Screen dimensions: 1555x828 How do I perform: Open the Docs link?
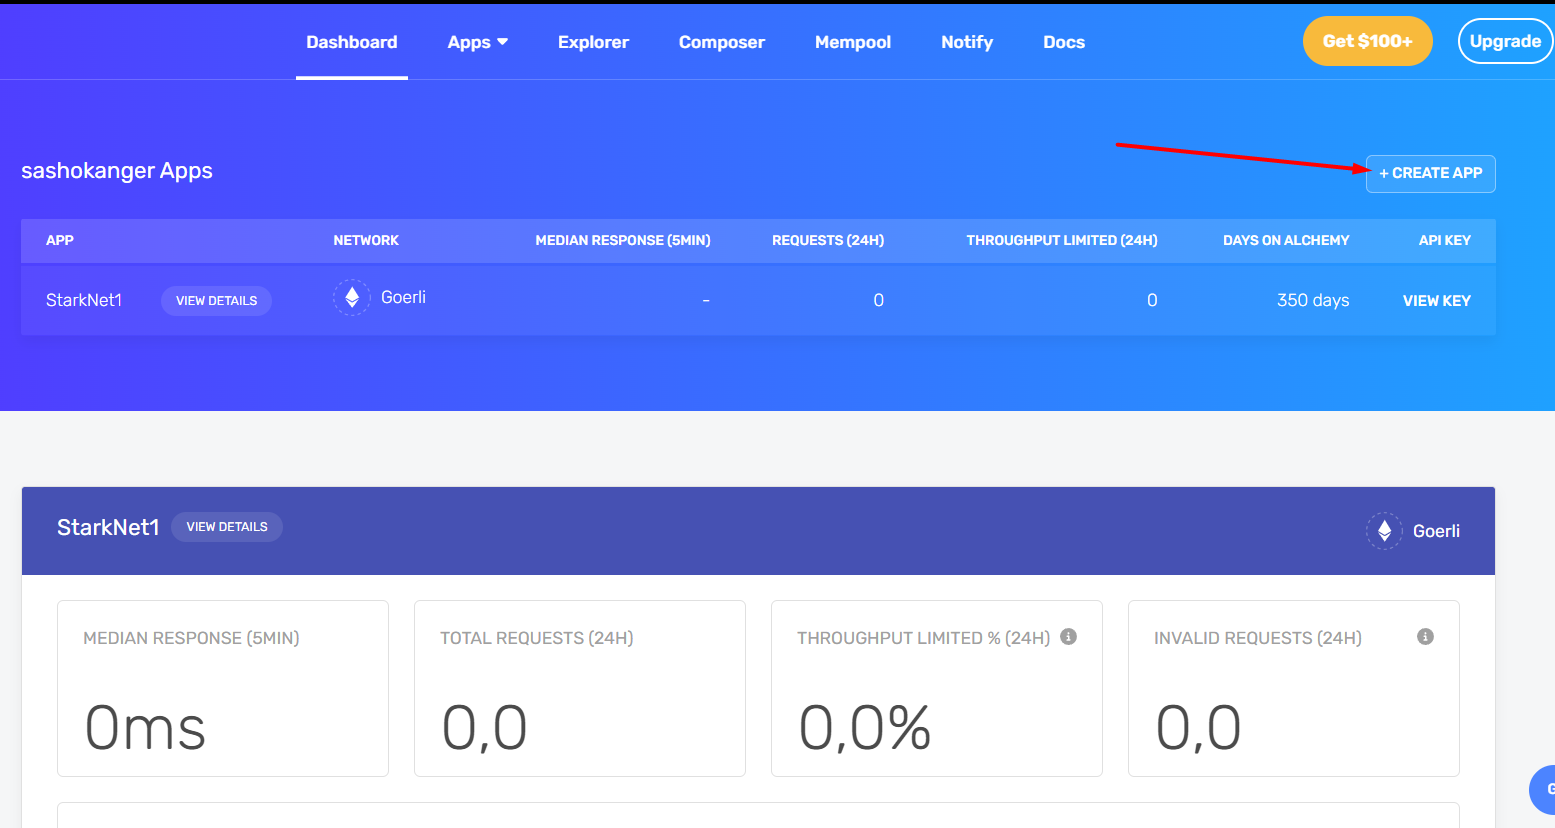tap(1064, 42)
